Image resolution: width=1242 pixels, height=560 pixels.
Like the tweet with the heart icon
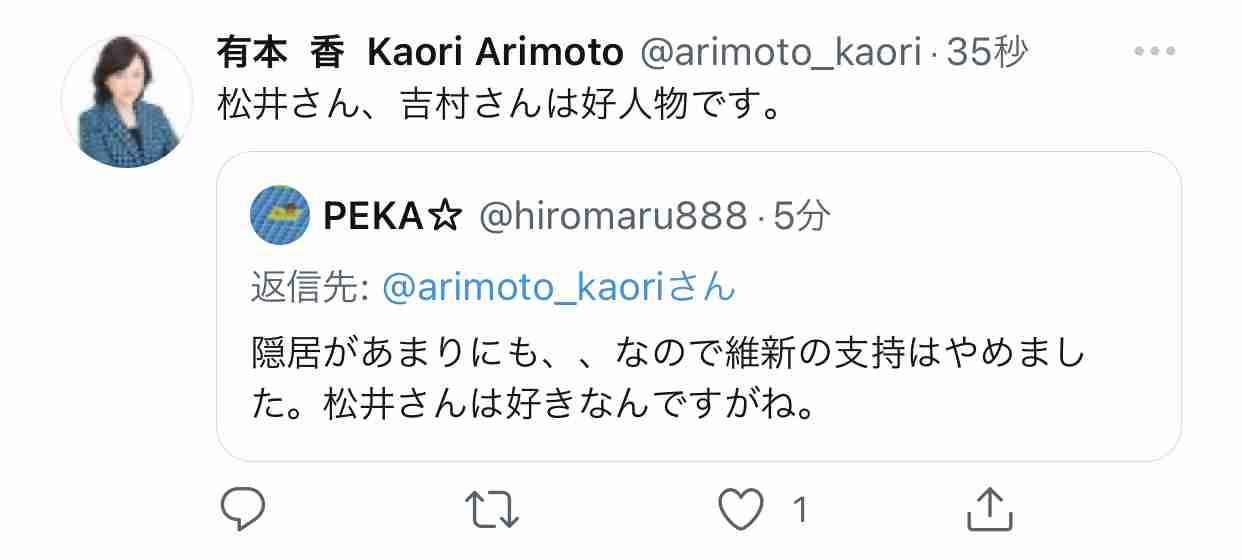[x=742, y=511]
